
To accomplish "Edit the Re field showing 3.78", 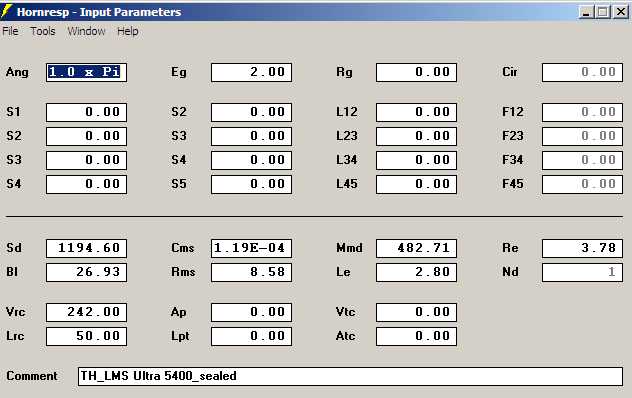I will pyautogui.click(x=582, y=248).
